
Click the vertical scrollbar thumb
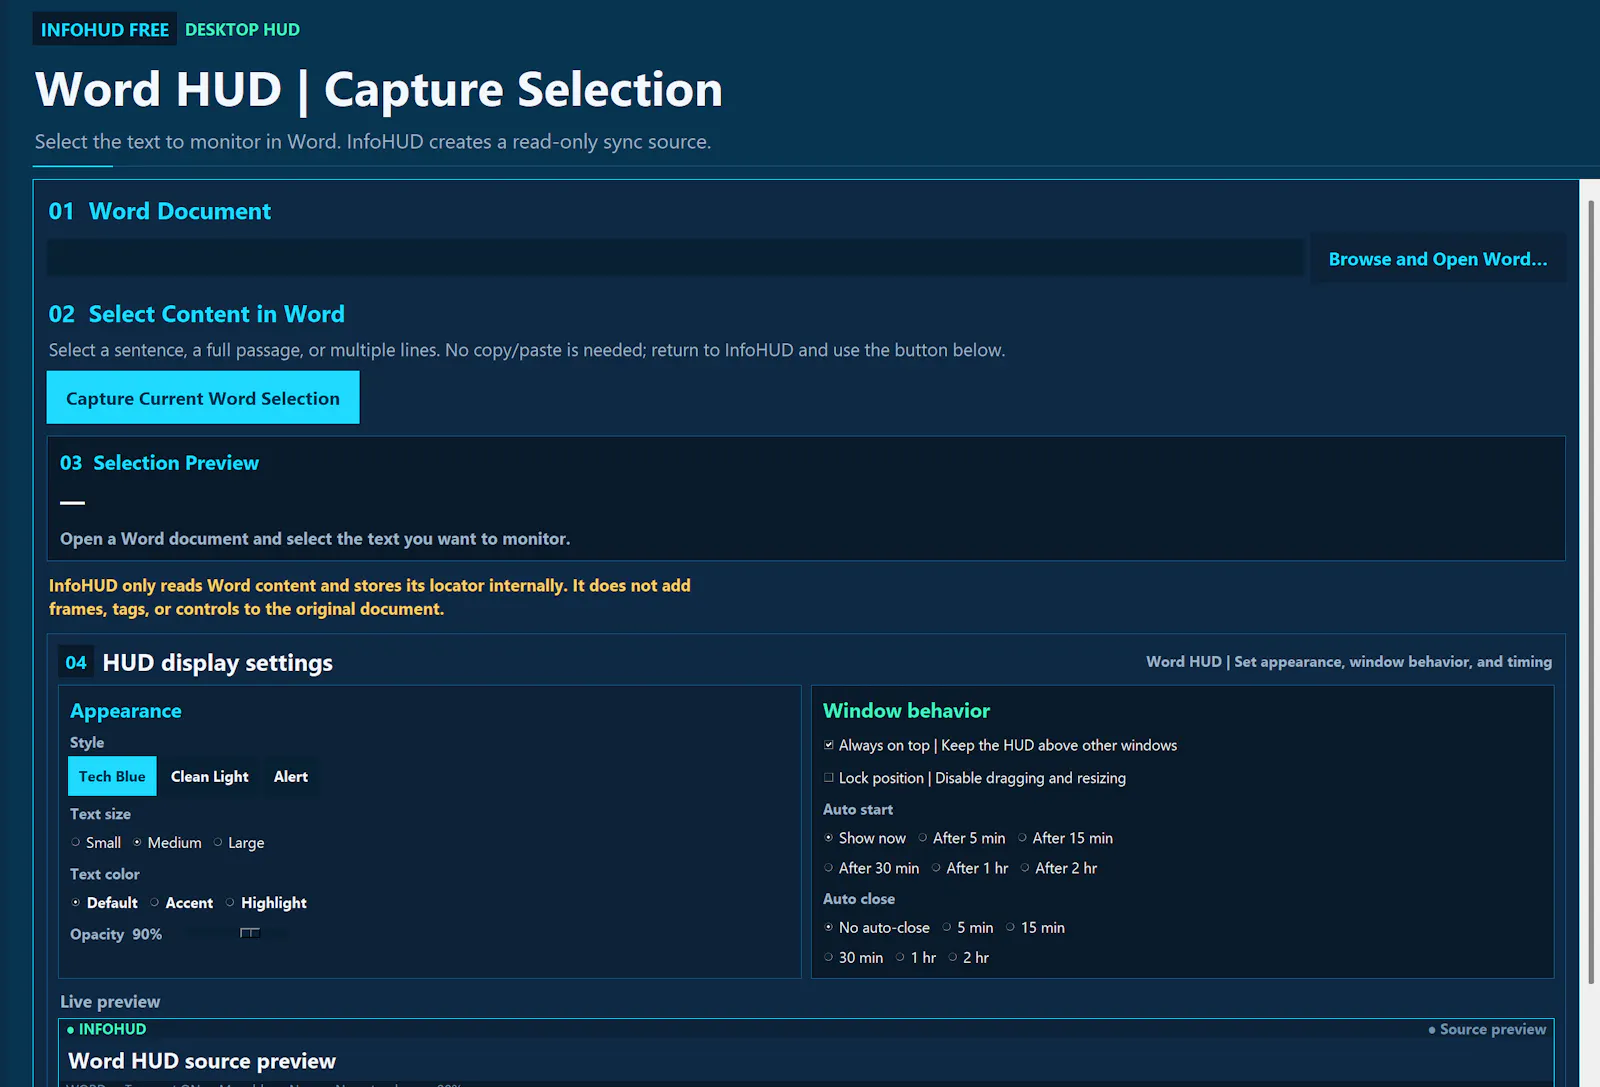pos(1591,592)
